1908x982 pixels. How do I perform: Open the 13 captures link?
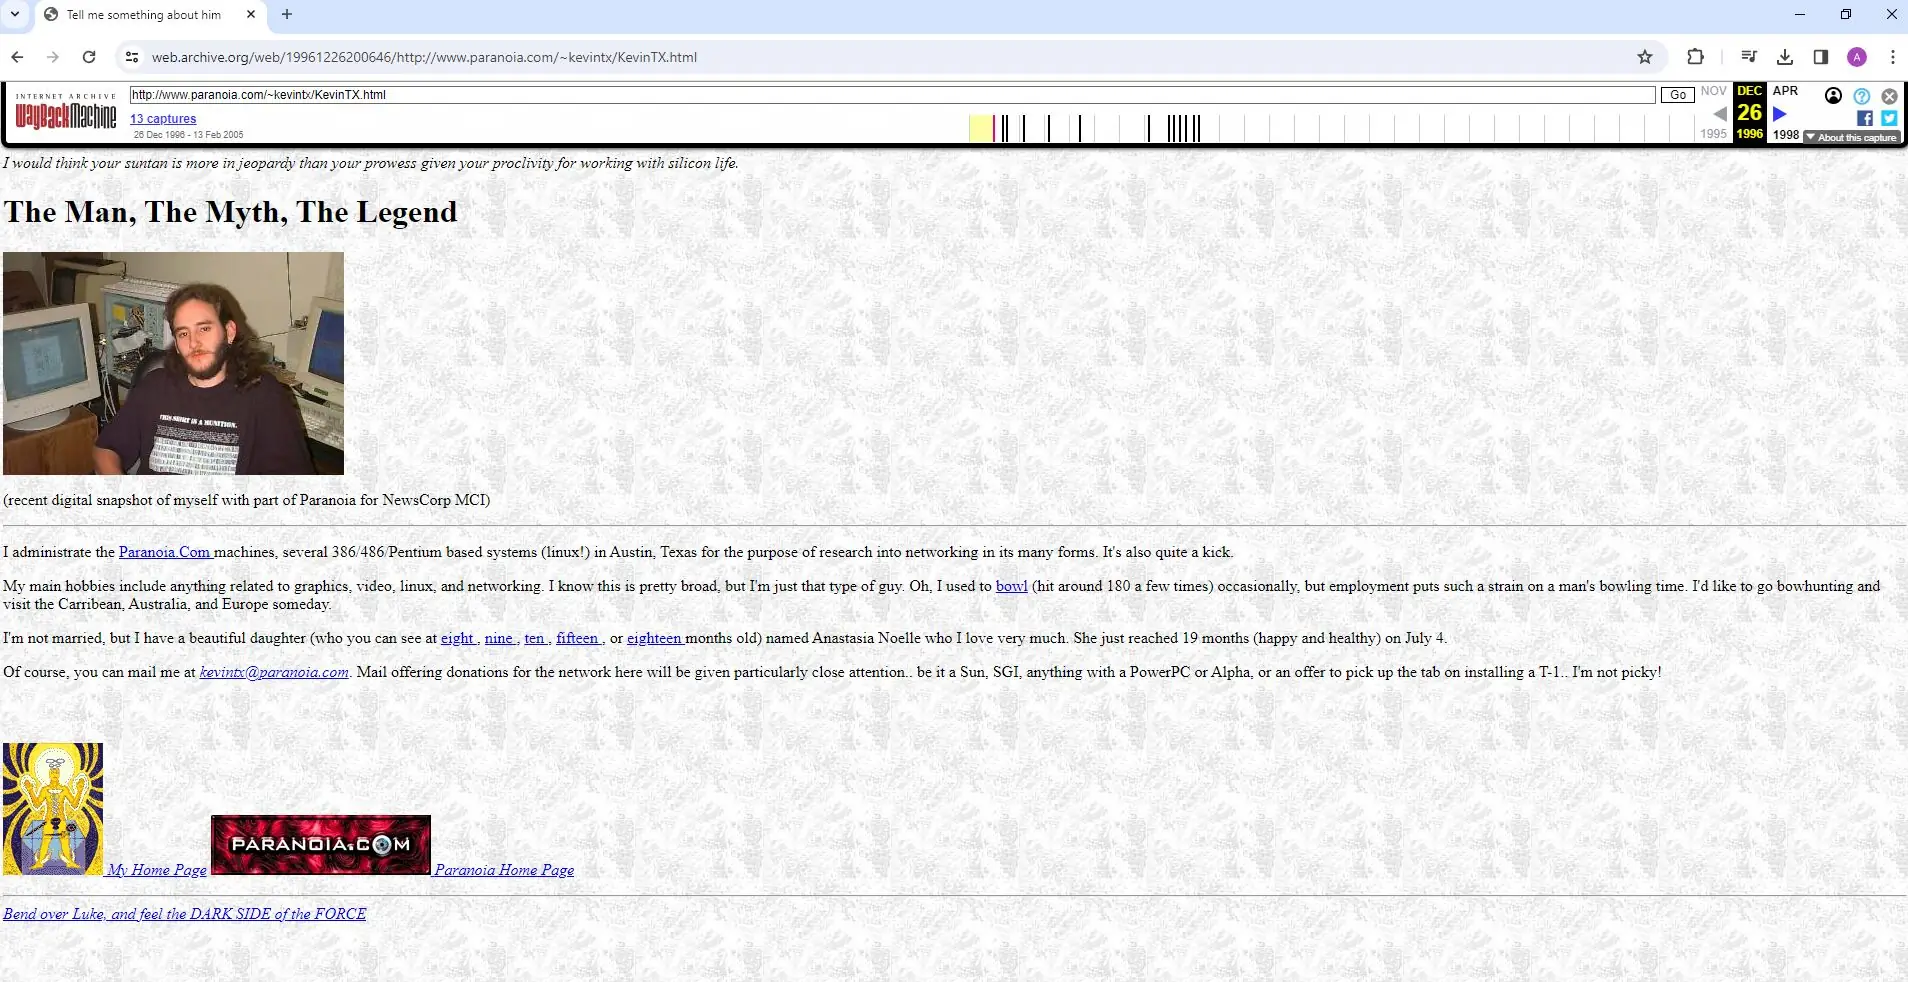[163, 118]
